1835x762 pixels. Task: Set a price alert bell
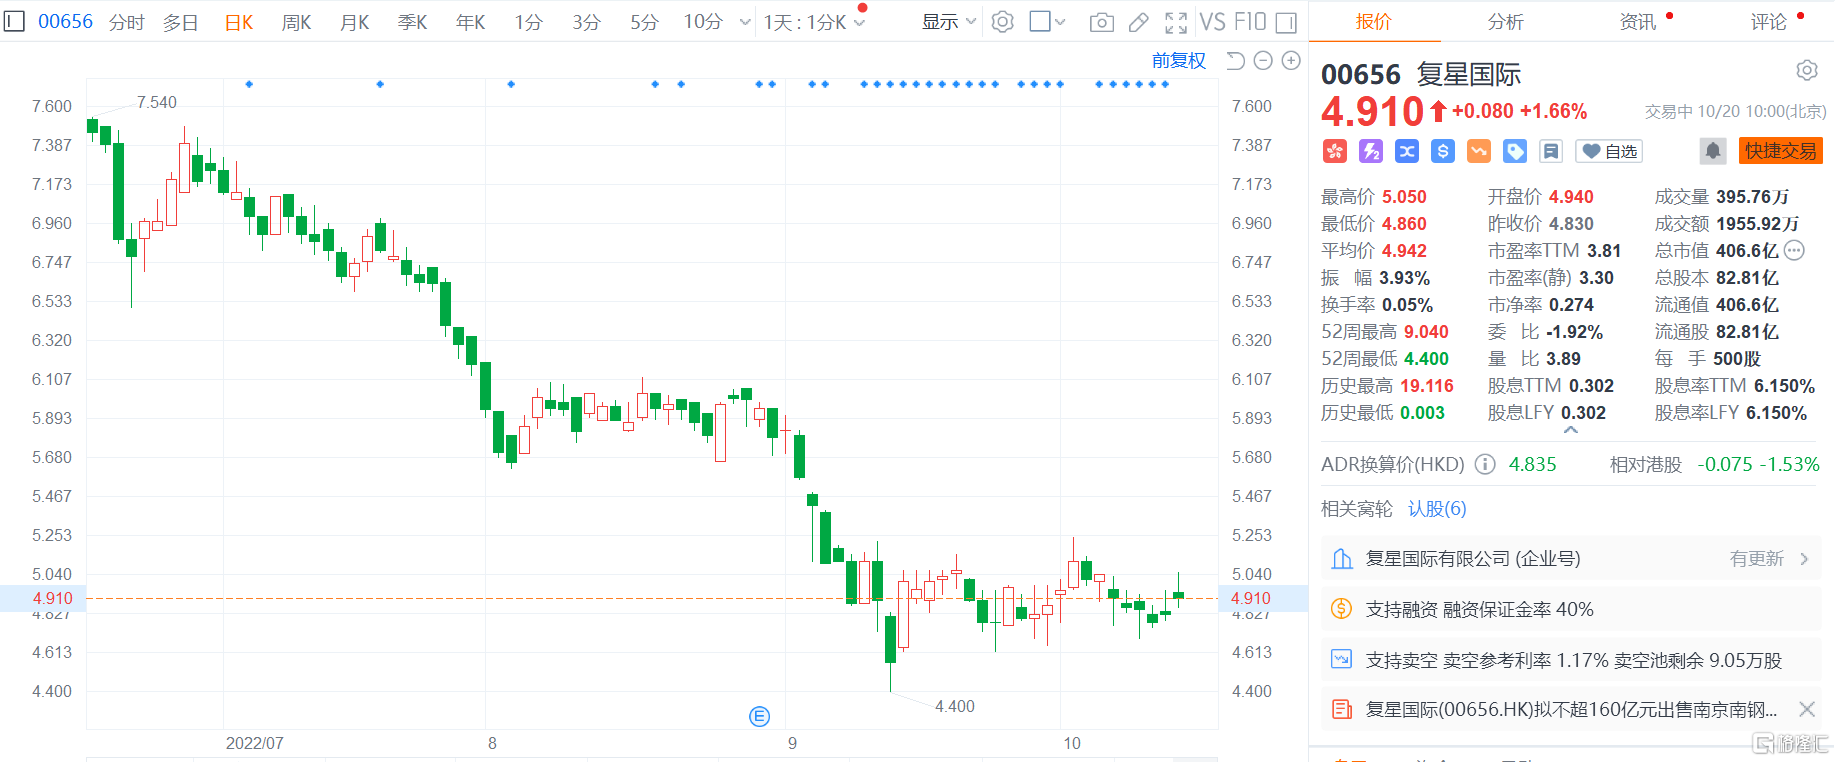pyautogui.click(x=1713, y=151)
